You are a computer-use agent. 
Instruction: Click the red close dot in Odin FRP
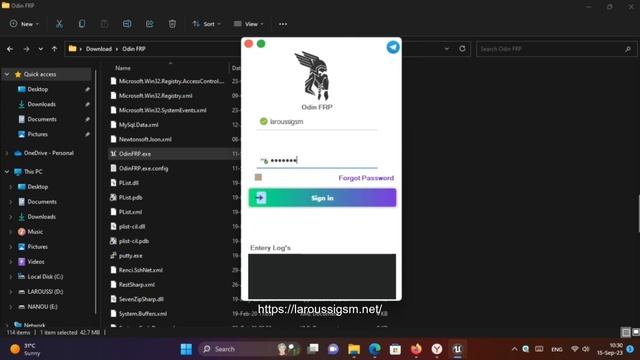click(249, 44)
